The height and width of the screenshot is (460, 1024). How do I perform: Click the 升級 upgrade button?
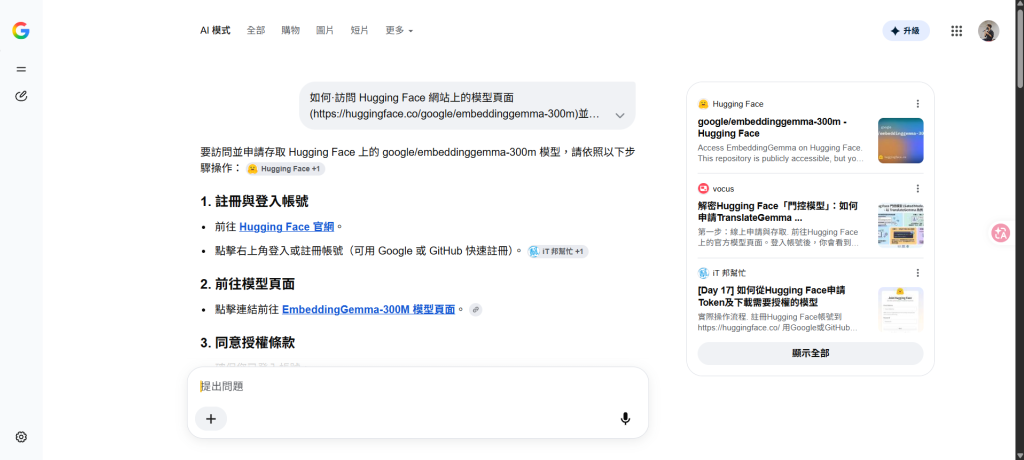click(906, 31)
